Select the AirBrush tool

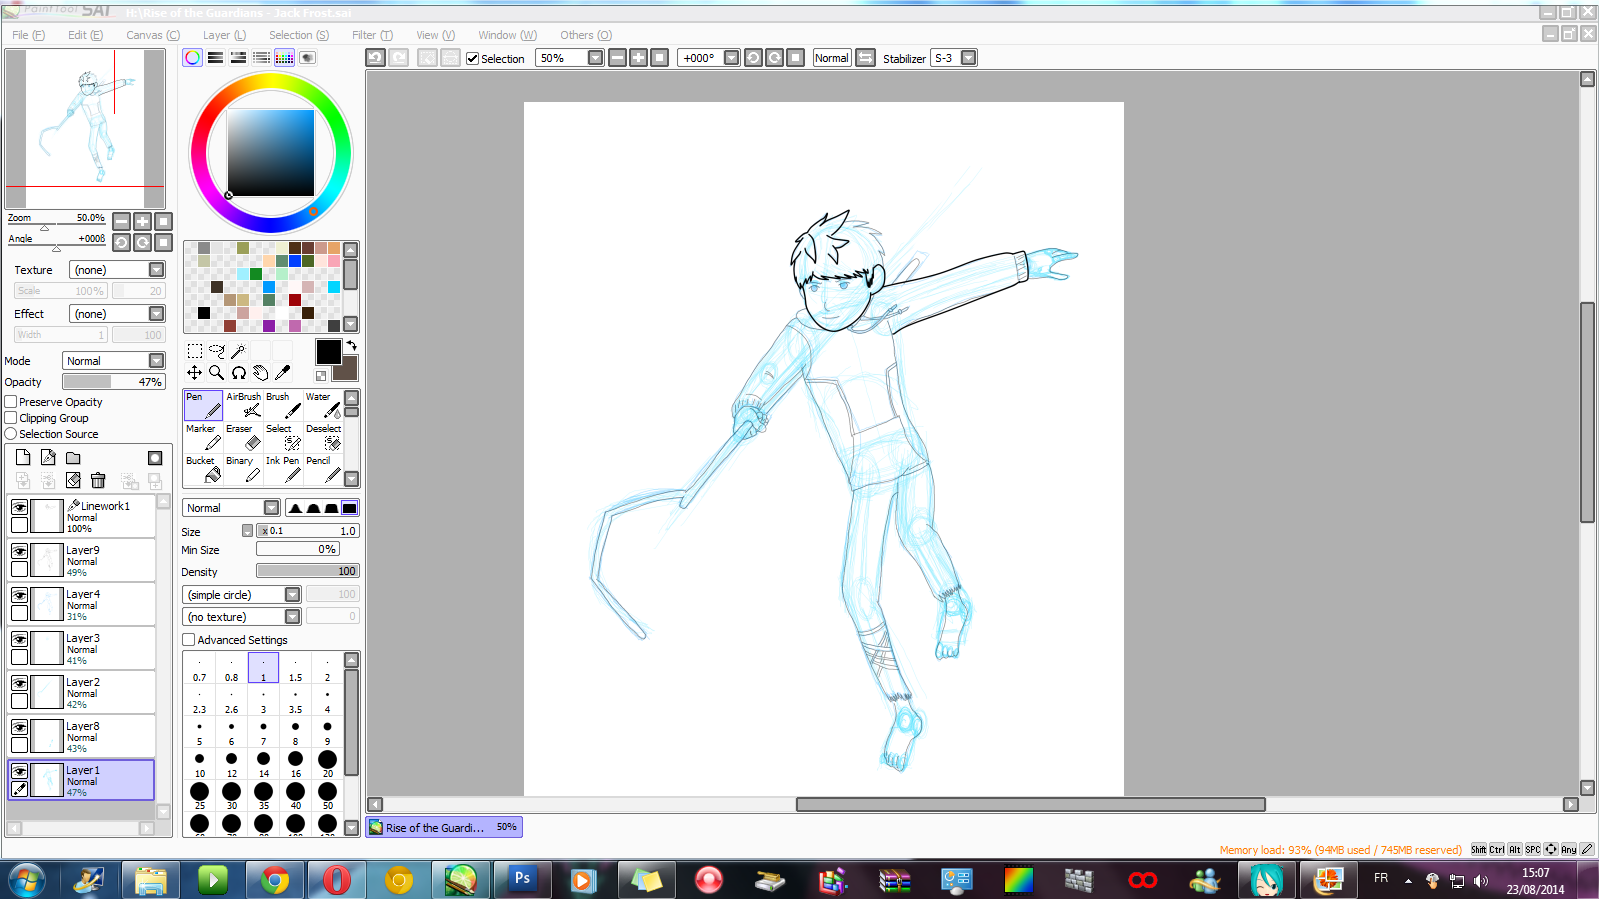pyautogui.click(x=243, y=405)
